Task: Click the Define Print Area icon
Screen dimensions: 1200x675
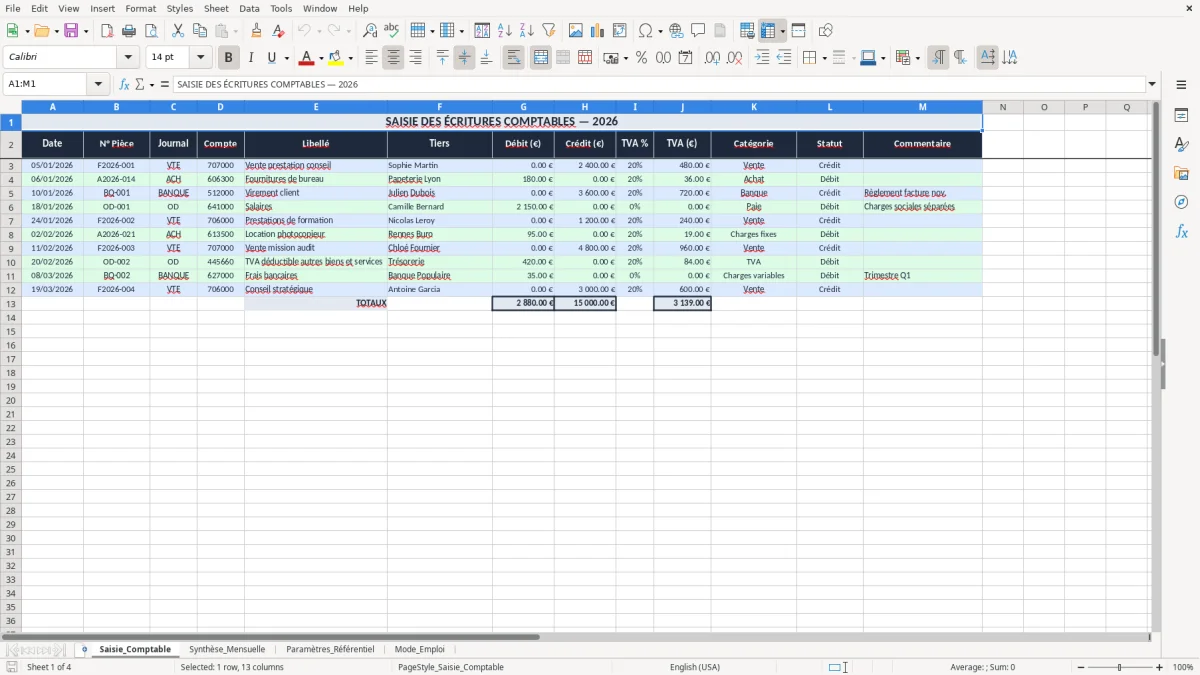Action: (x=747, y=31)
